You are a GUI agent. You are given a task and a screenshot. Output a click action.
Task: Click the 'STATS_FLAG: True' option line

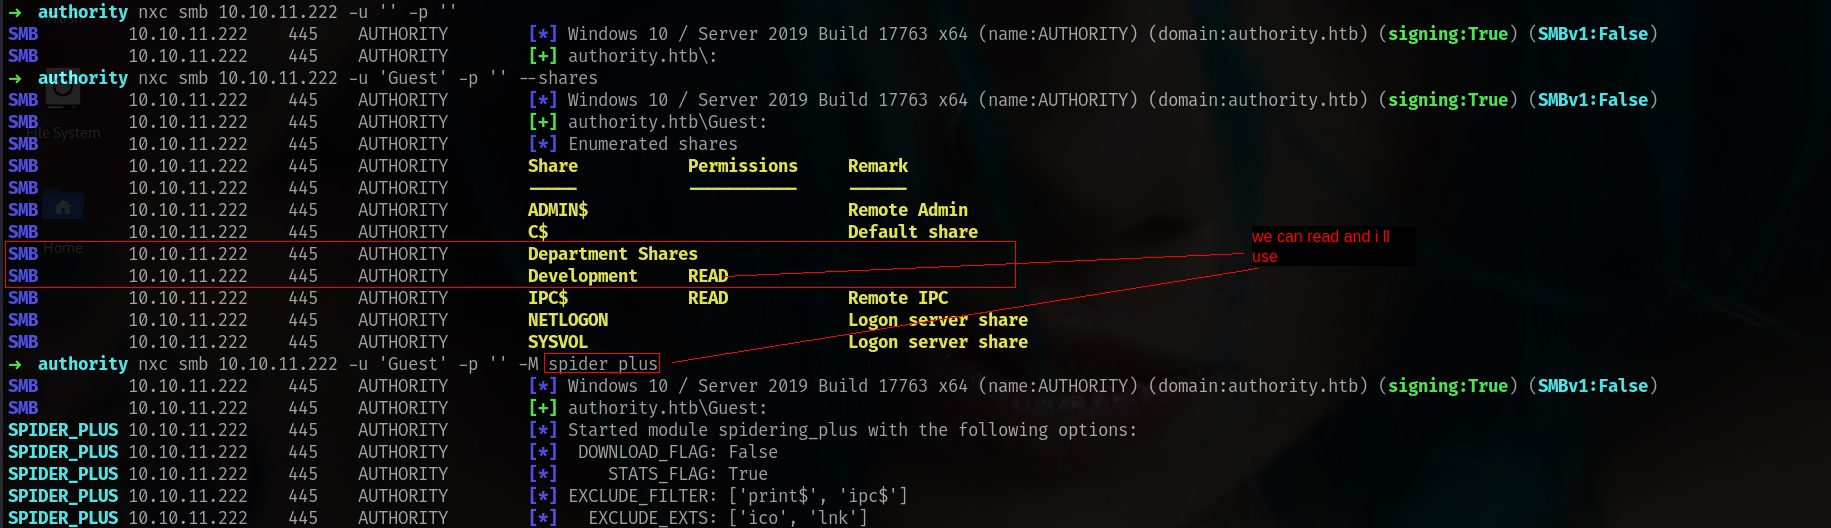[688, 474]
